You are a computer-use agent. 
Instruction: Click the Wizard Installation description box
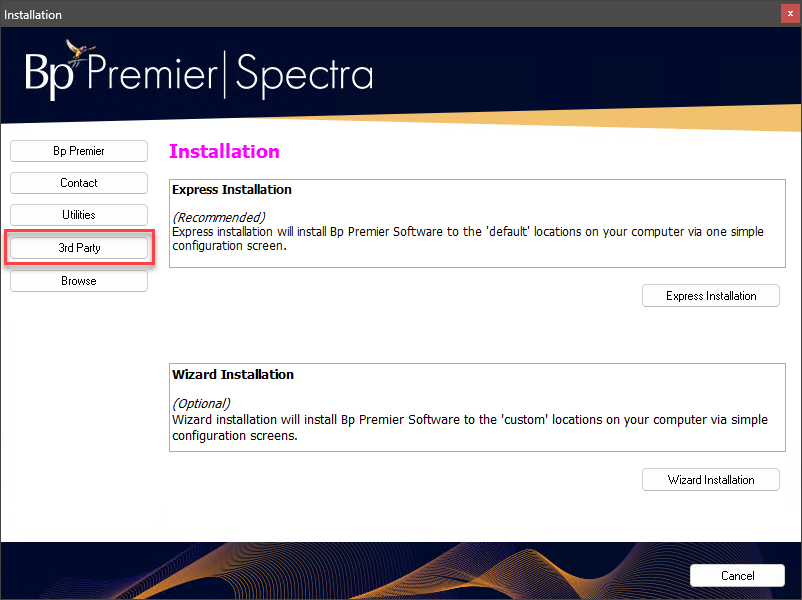[x=477, y=408]
